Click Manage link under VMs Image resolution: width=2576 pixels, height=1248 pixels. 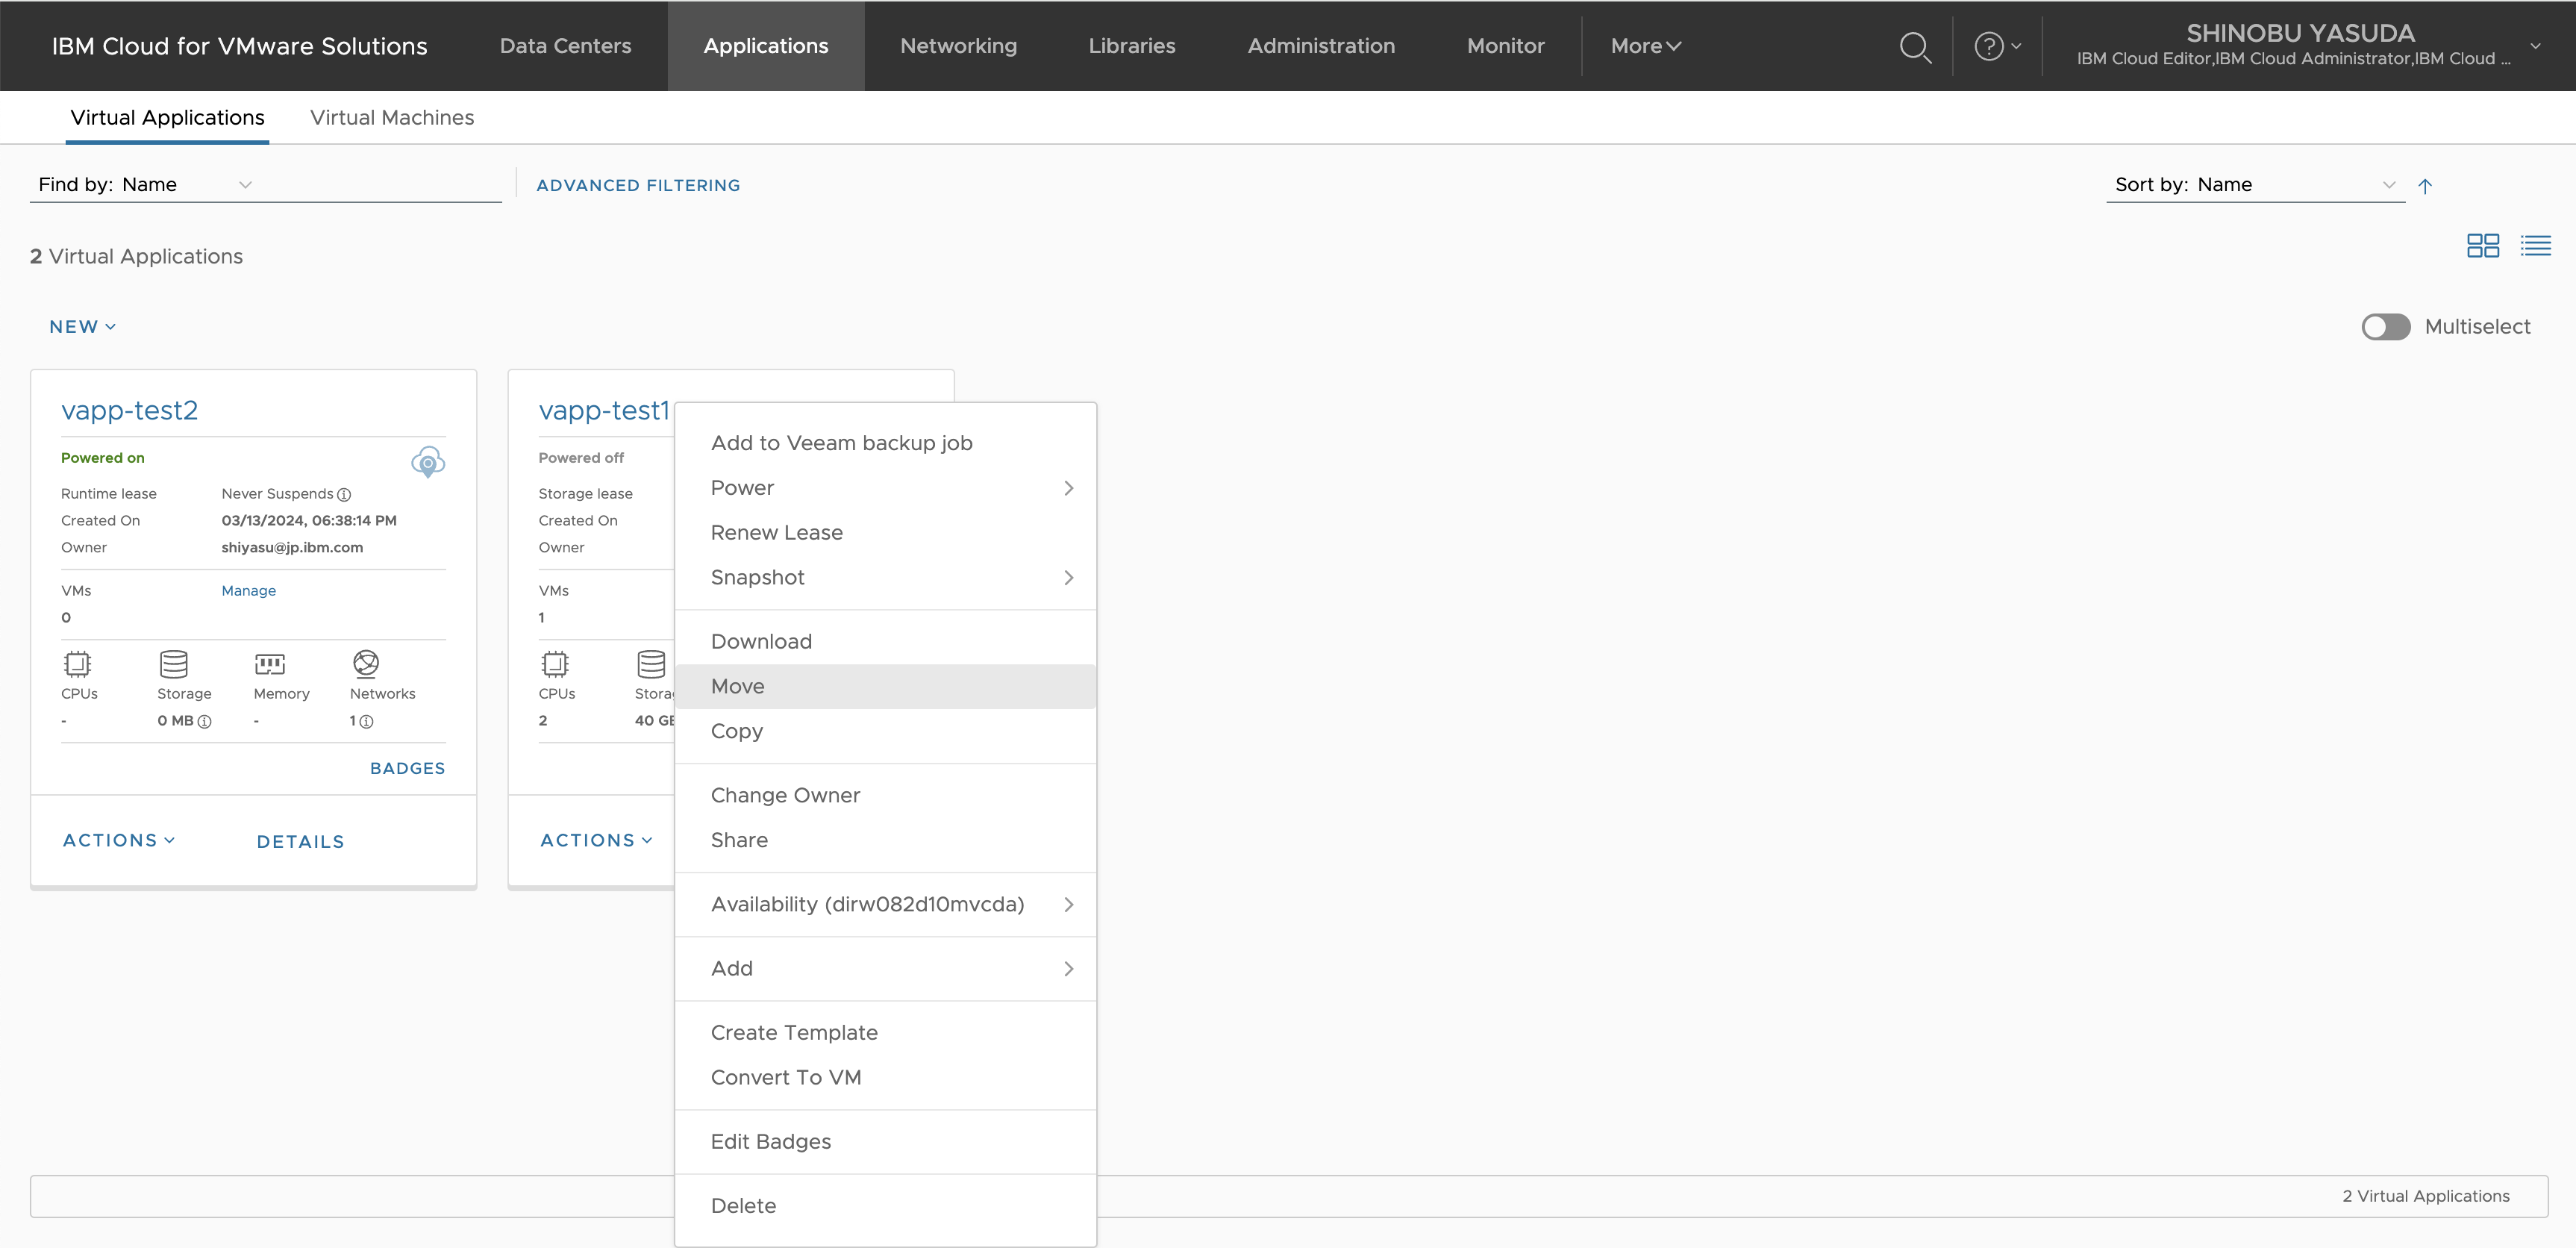point(248,591)
